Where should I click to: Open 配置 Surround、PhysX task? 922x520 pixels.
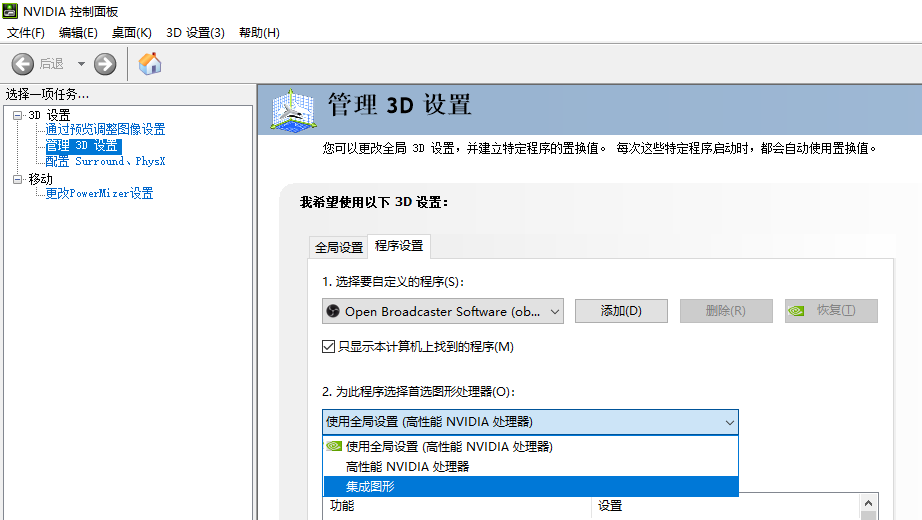point(105,161)
